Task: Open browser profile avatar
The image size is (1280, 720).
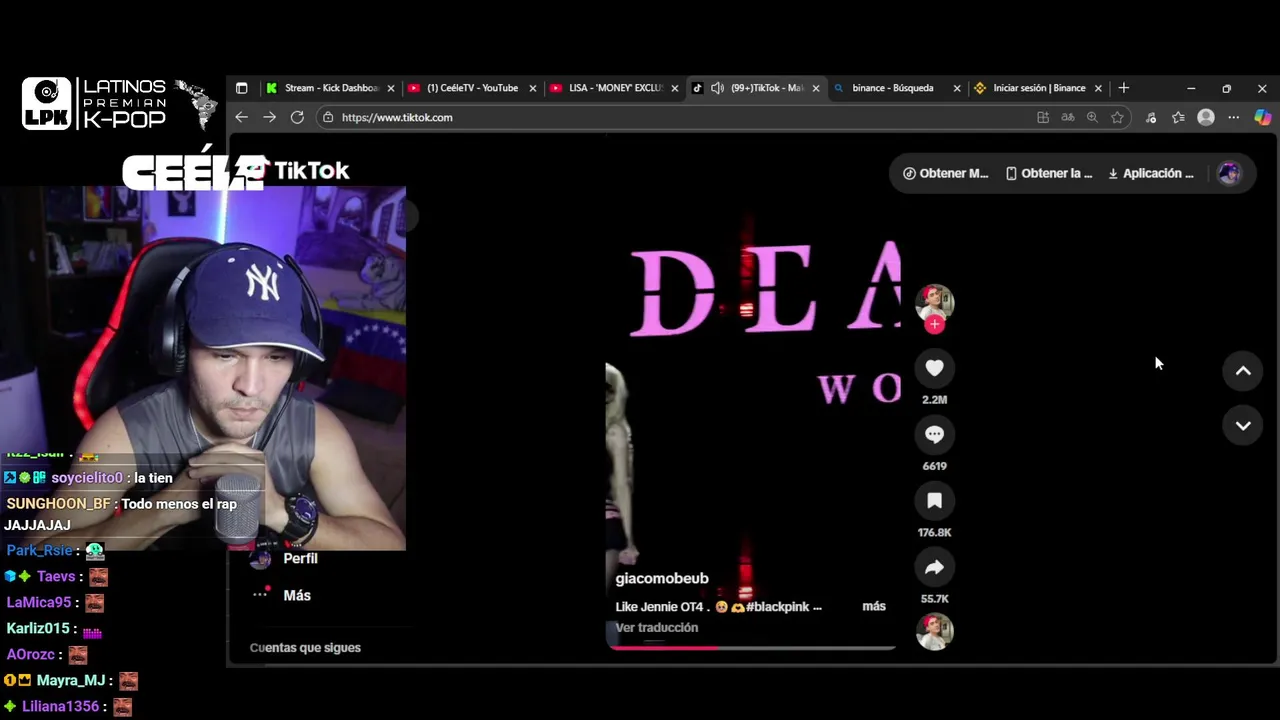Action: (1206, 117)
